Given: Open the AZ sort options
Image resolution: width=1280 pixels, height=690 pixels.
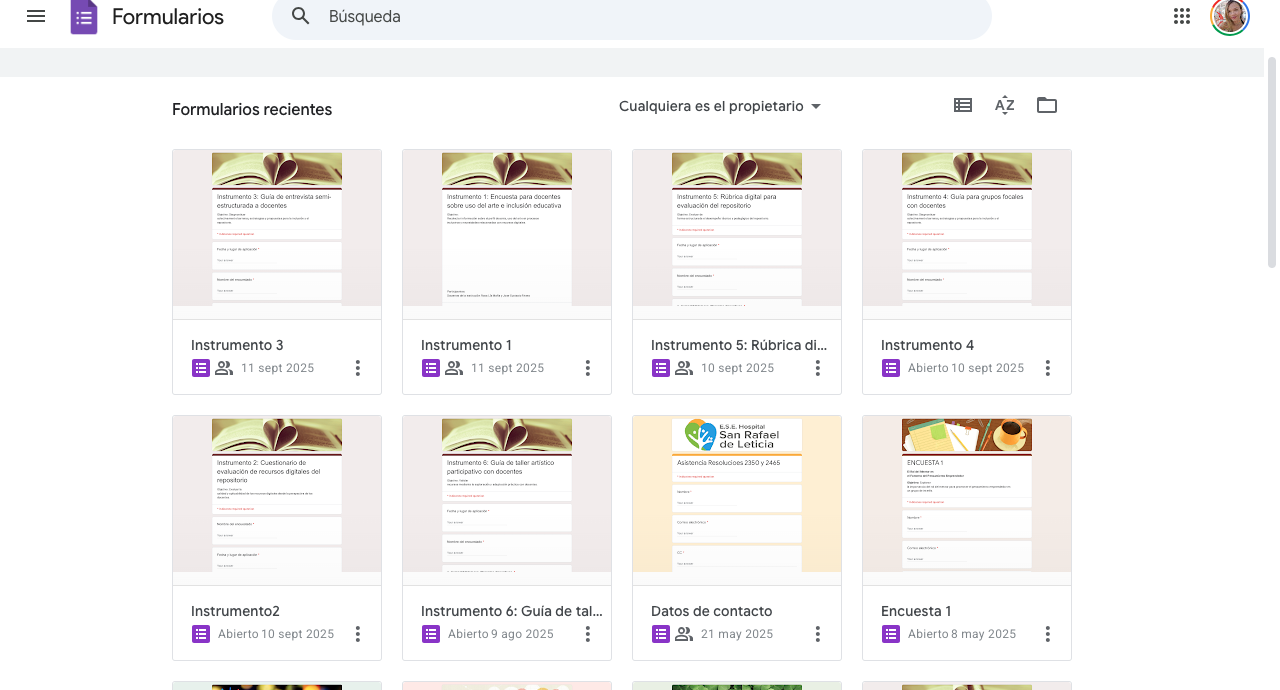Looking at the screenshot, I should [1005, 105].
